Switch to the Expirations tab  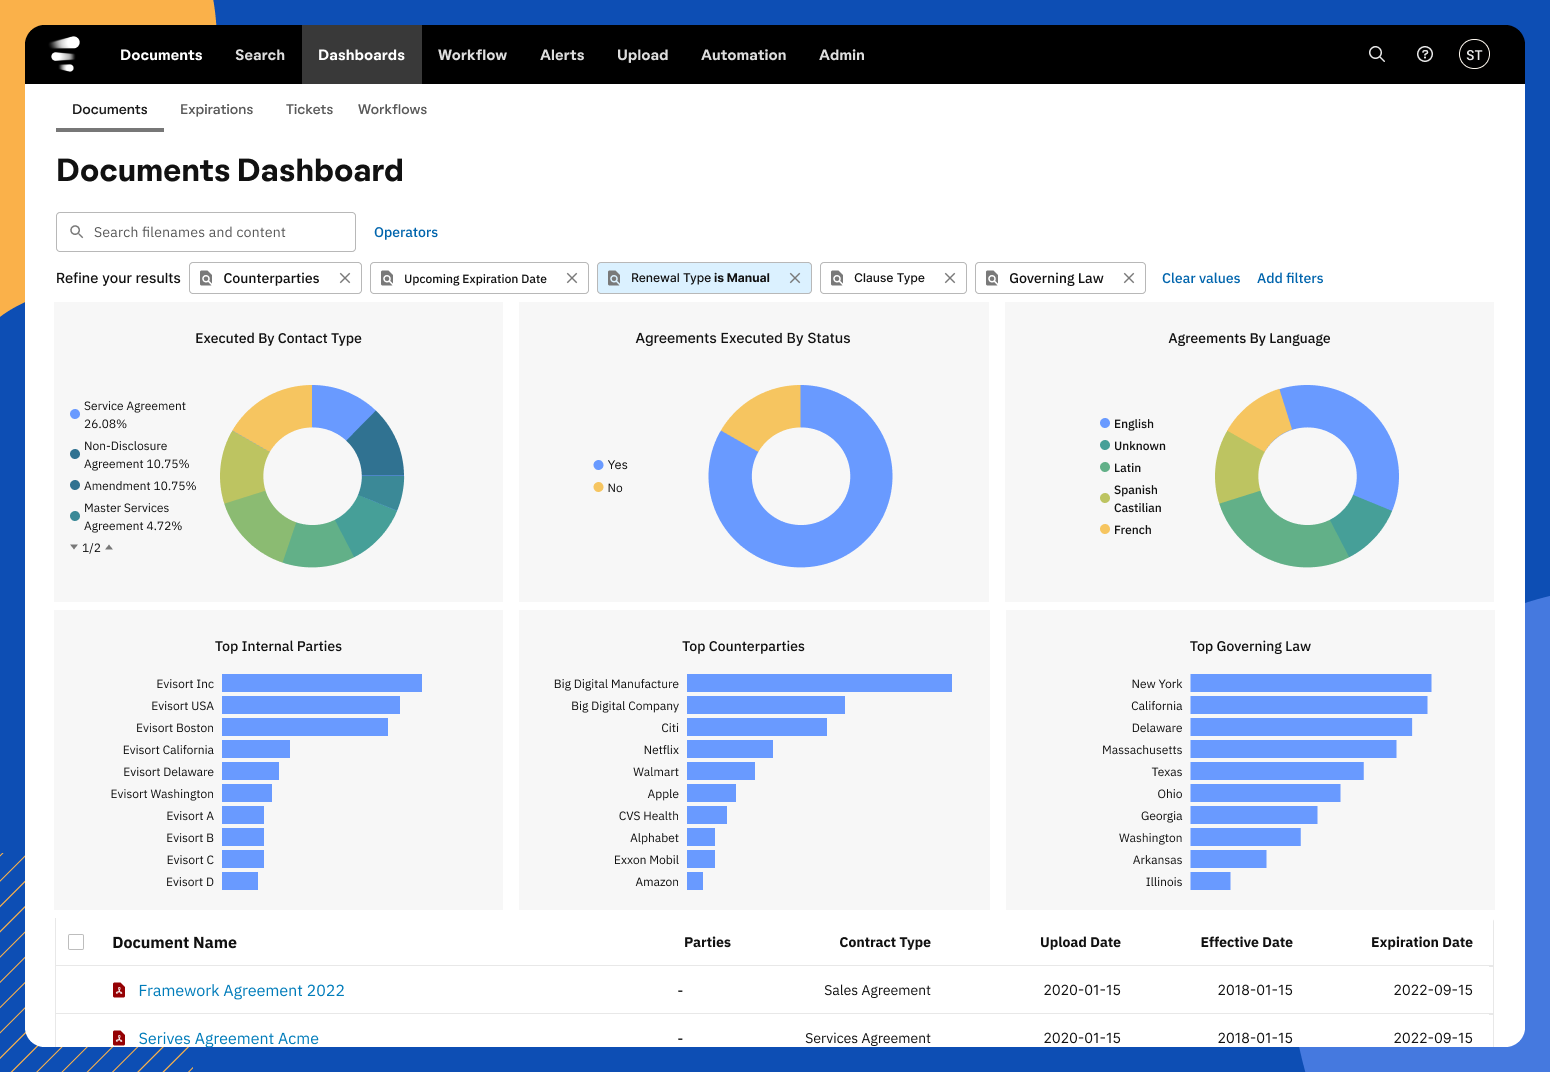point(216,109)
